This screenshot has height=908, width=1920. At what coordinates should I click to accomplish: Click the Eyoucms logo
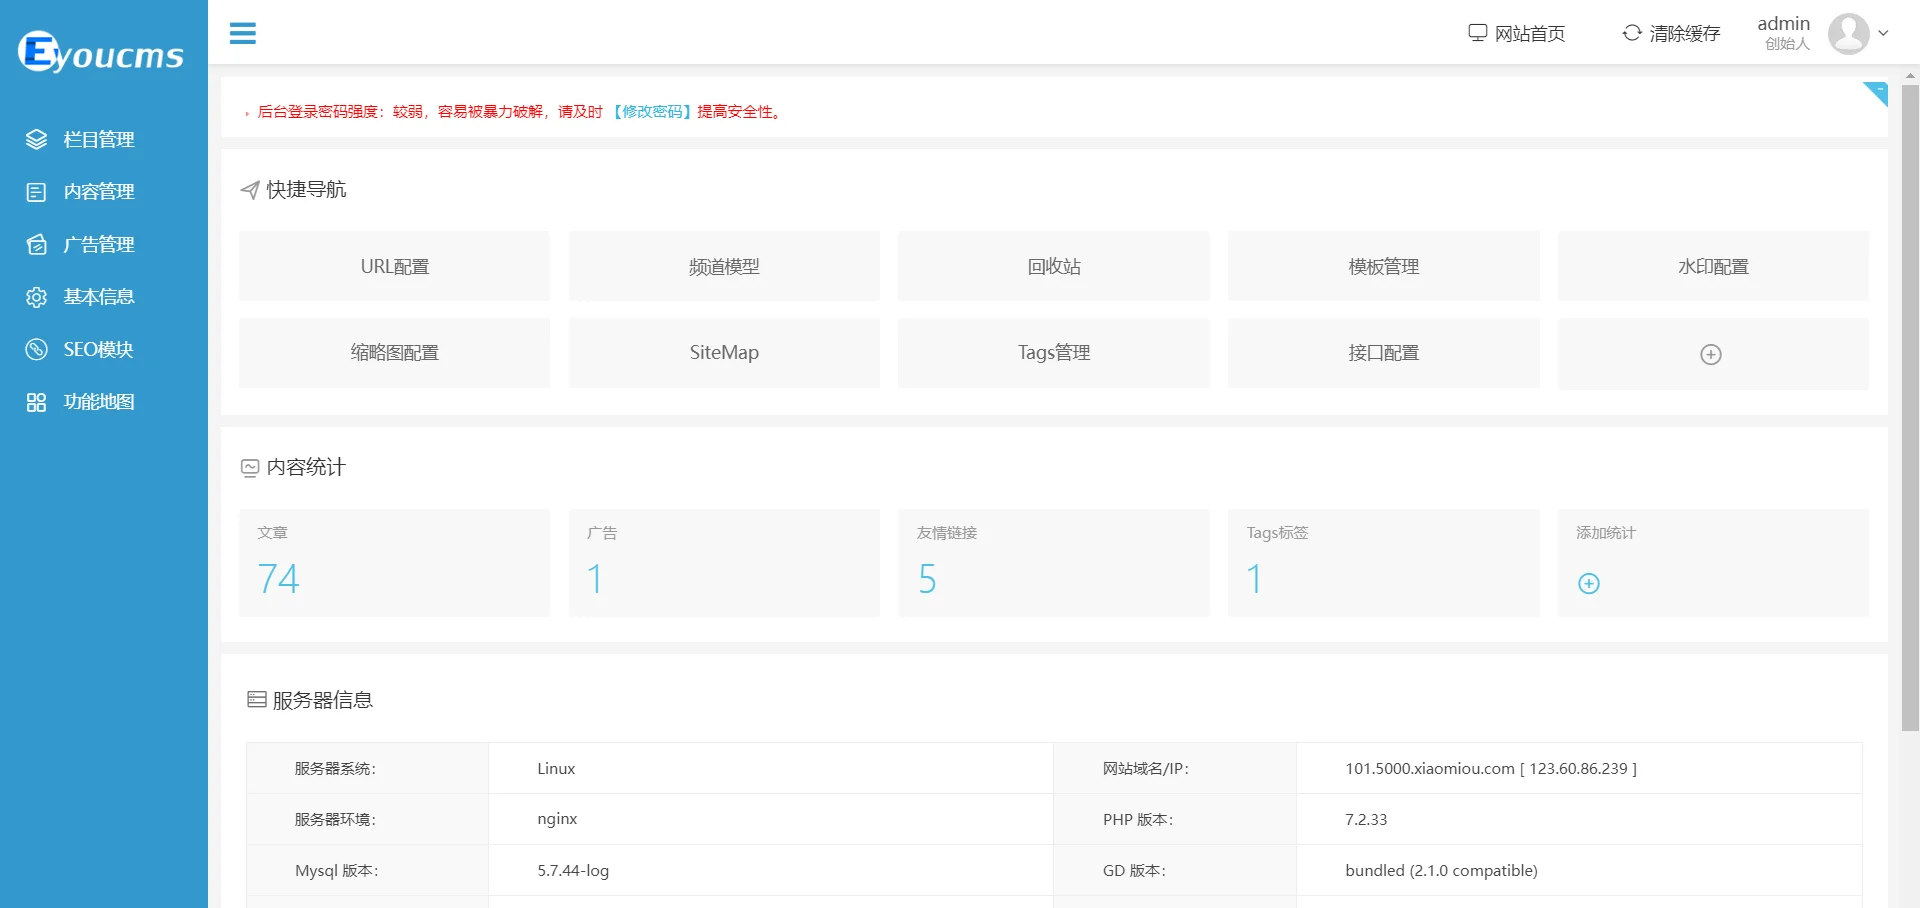[x=101, y=53]
